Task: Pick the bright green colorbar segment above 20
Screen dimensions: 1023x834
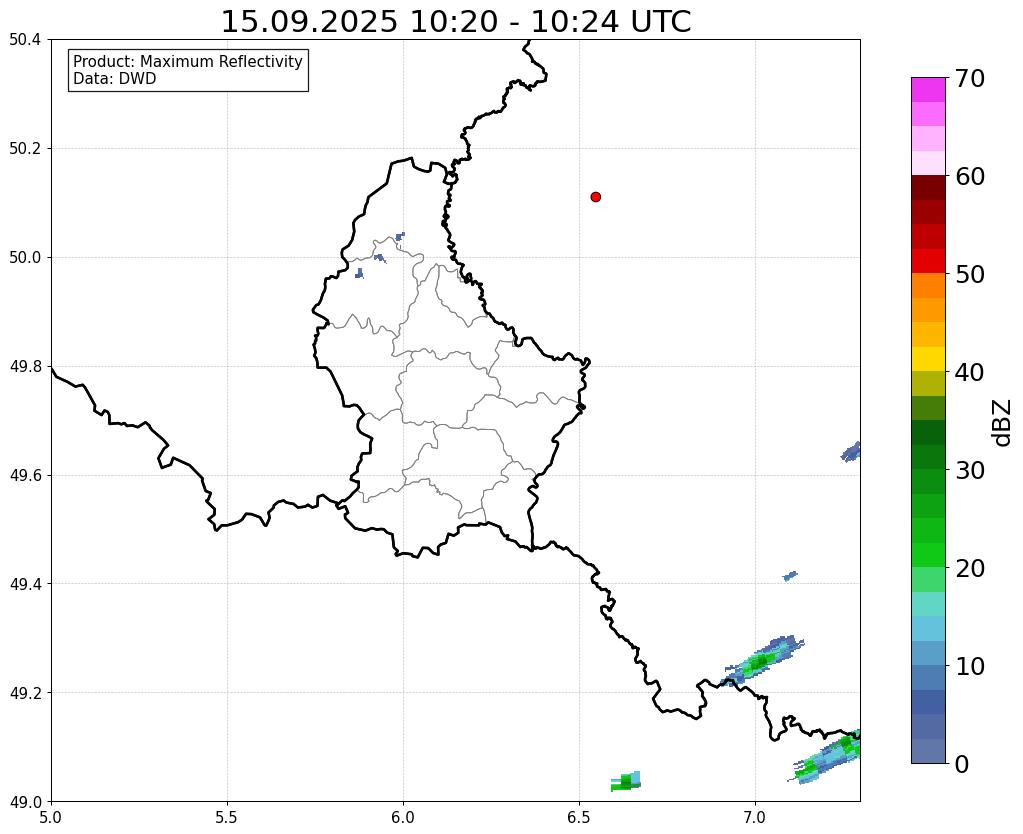Action: click(x=928, y=555)
